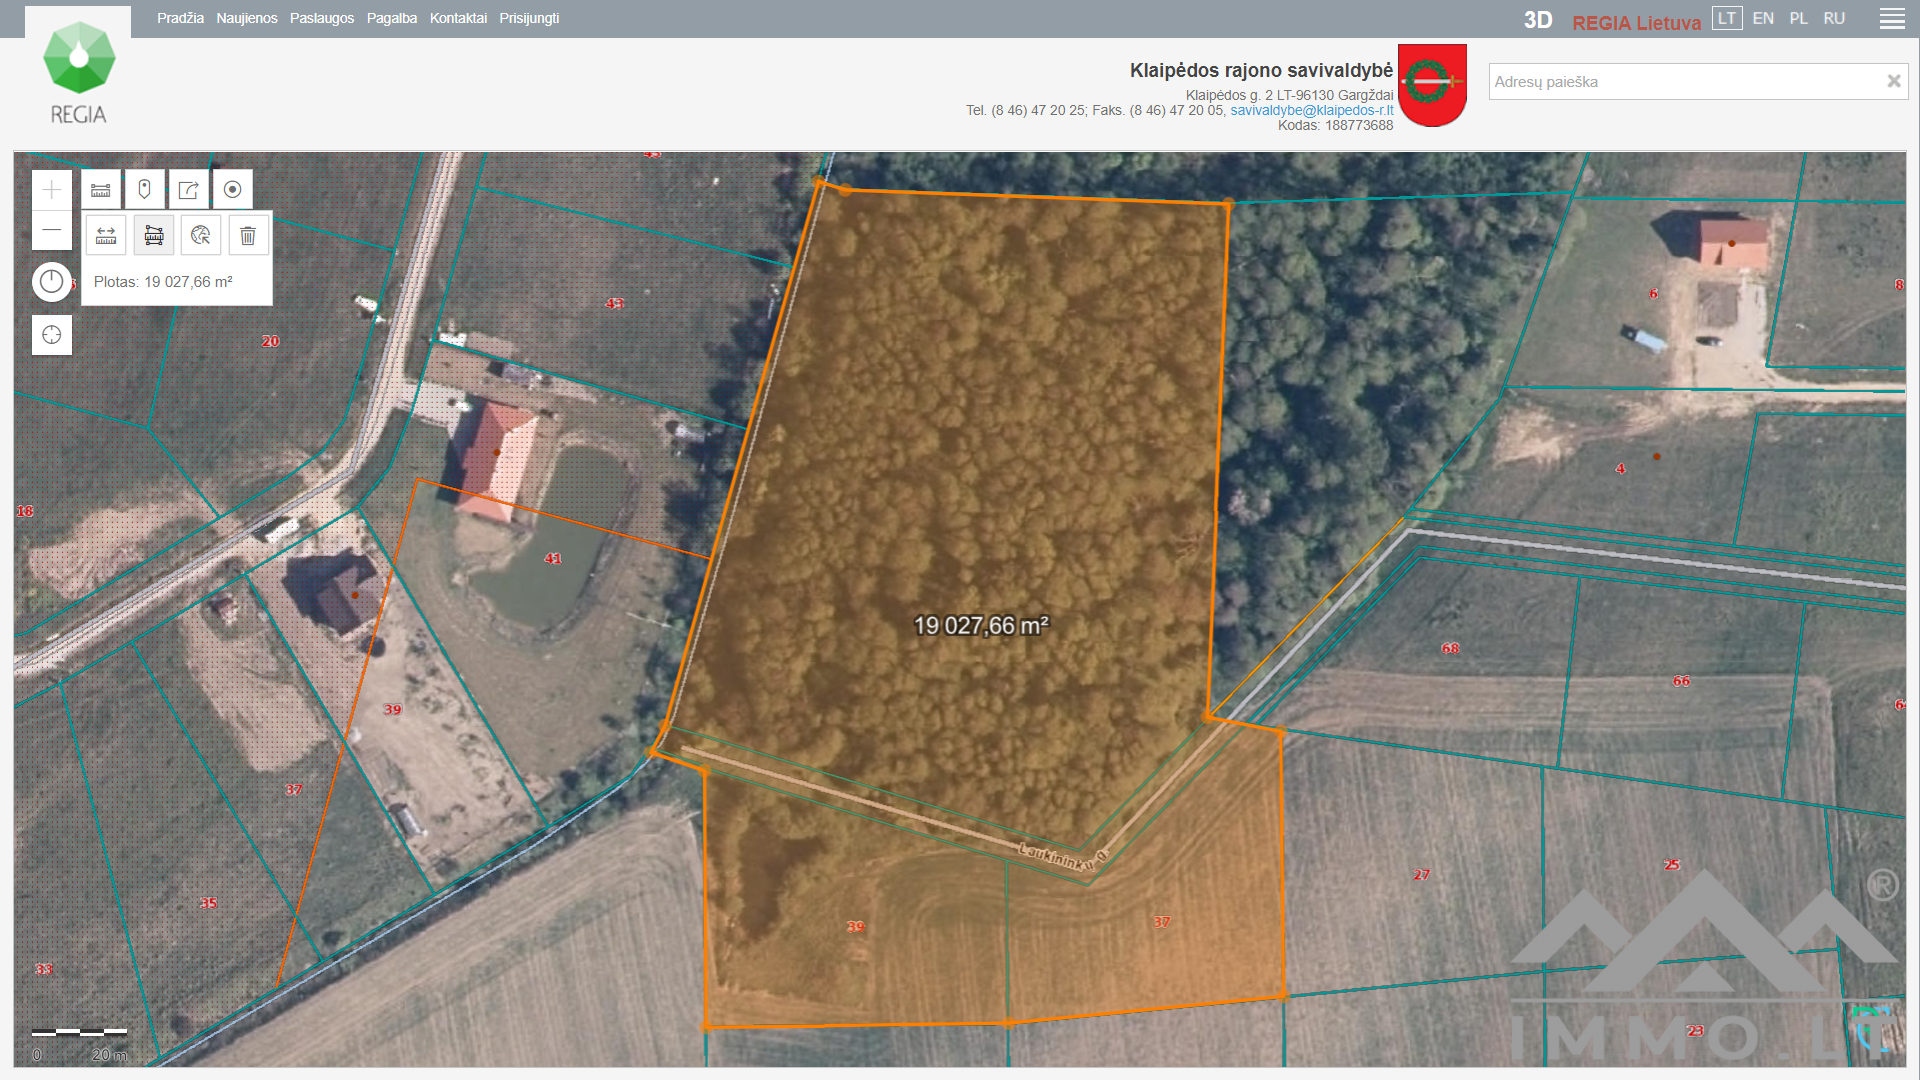
Task: Open the measurement tools ruler icon
Action: tap(101, 190)
